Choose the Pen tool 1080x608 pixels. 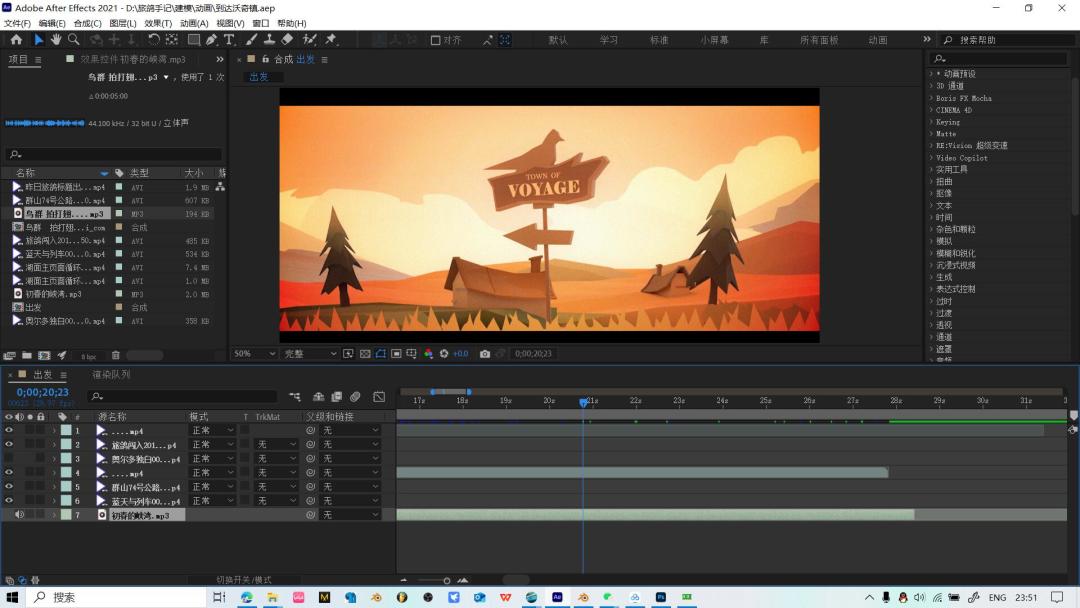pyautogui.click(x=212, y=40)
